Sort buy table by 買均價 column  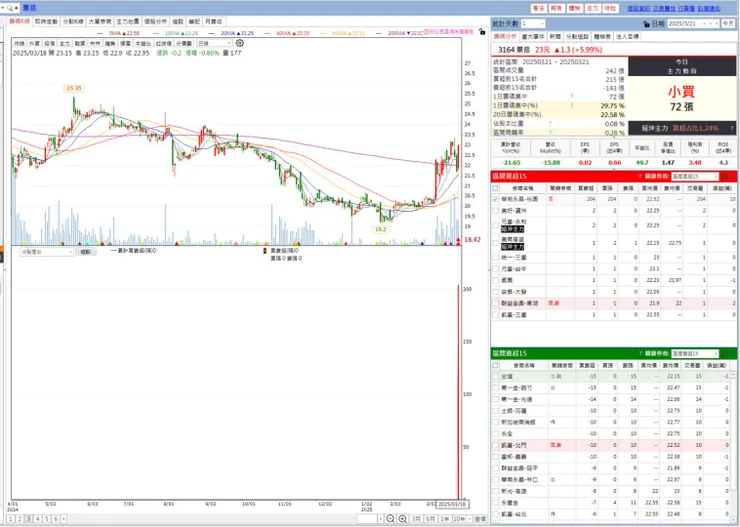[650, 188]
